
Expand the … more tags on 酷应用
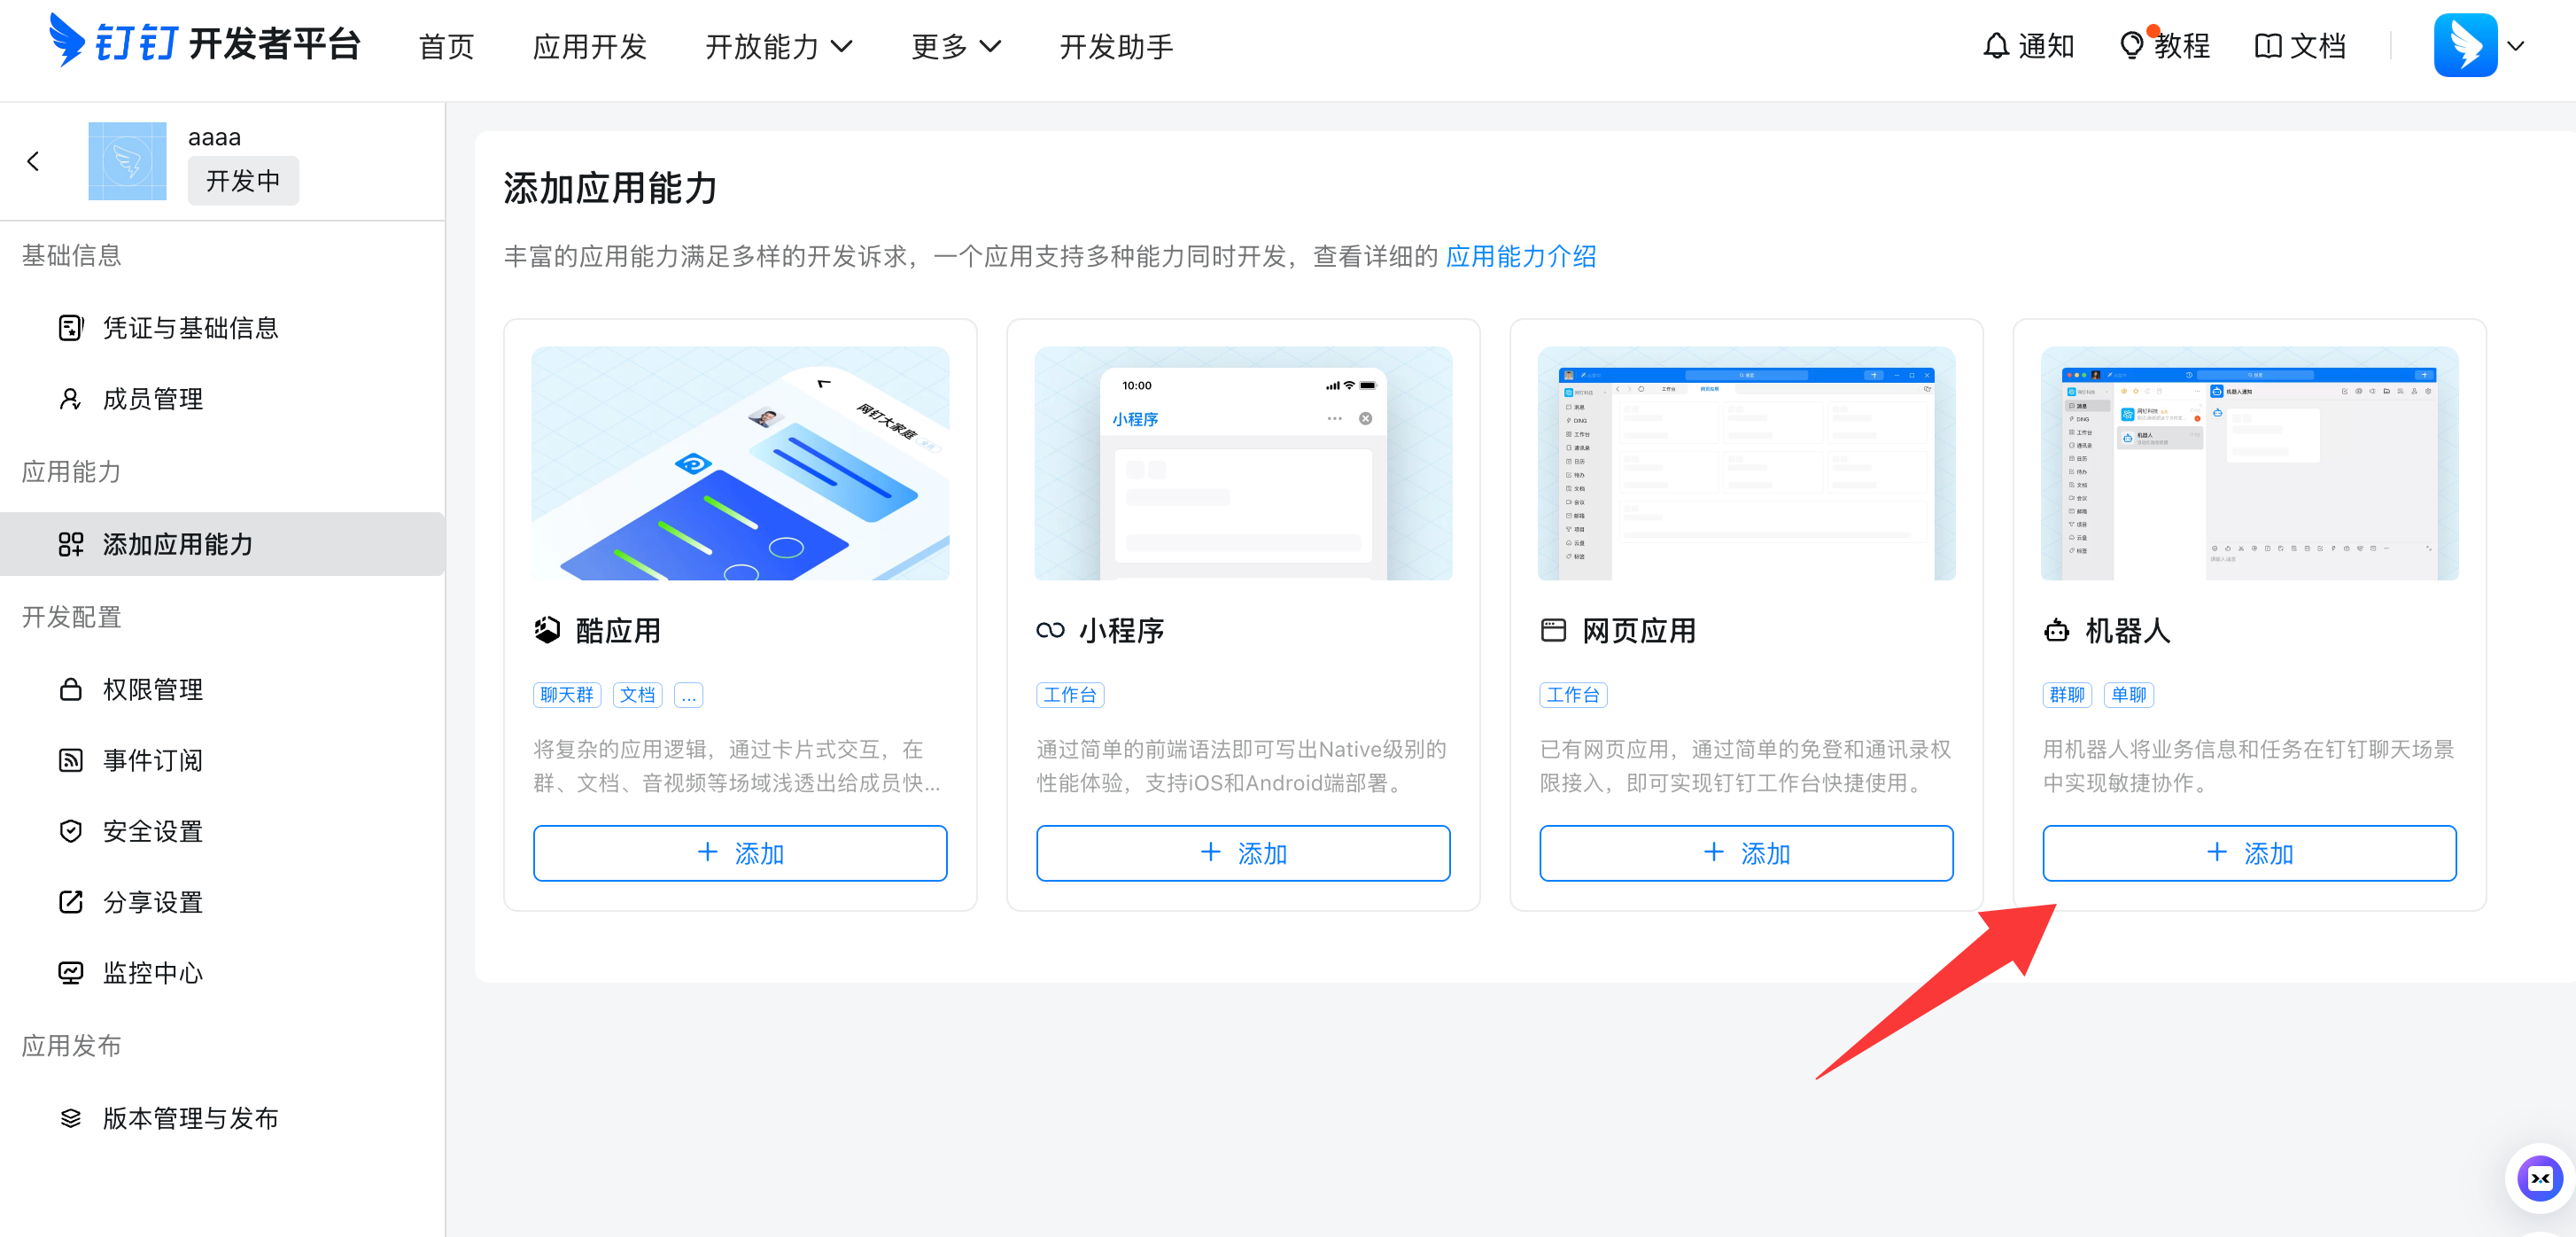(688, 694)
